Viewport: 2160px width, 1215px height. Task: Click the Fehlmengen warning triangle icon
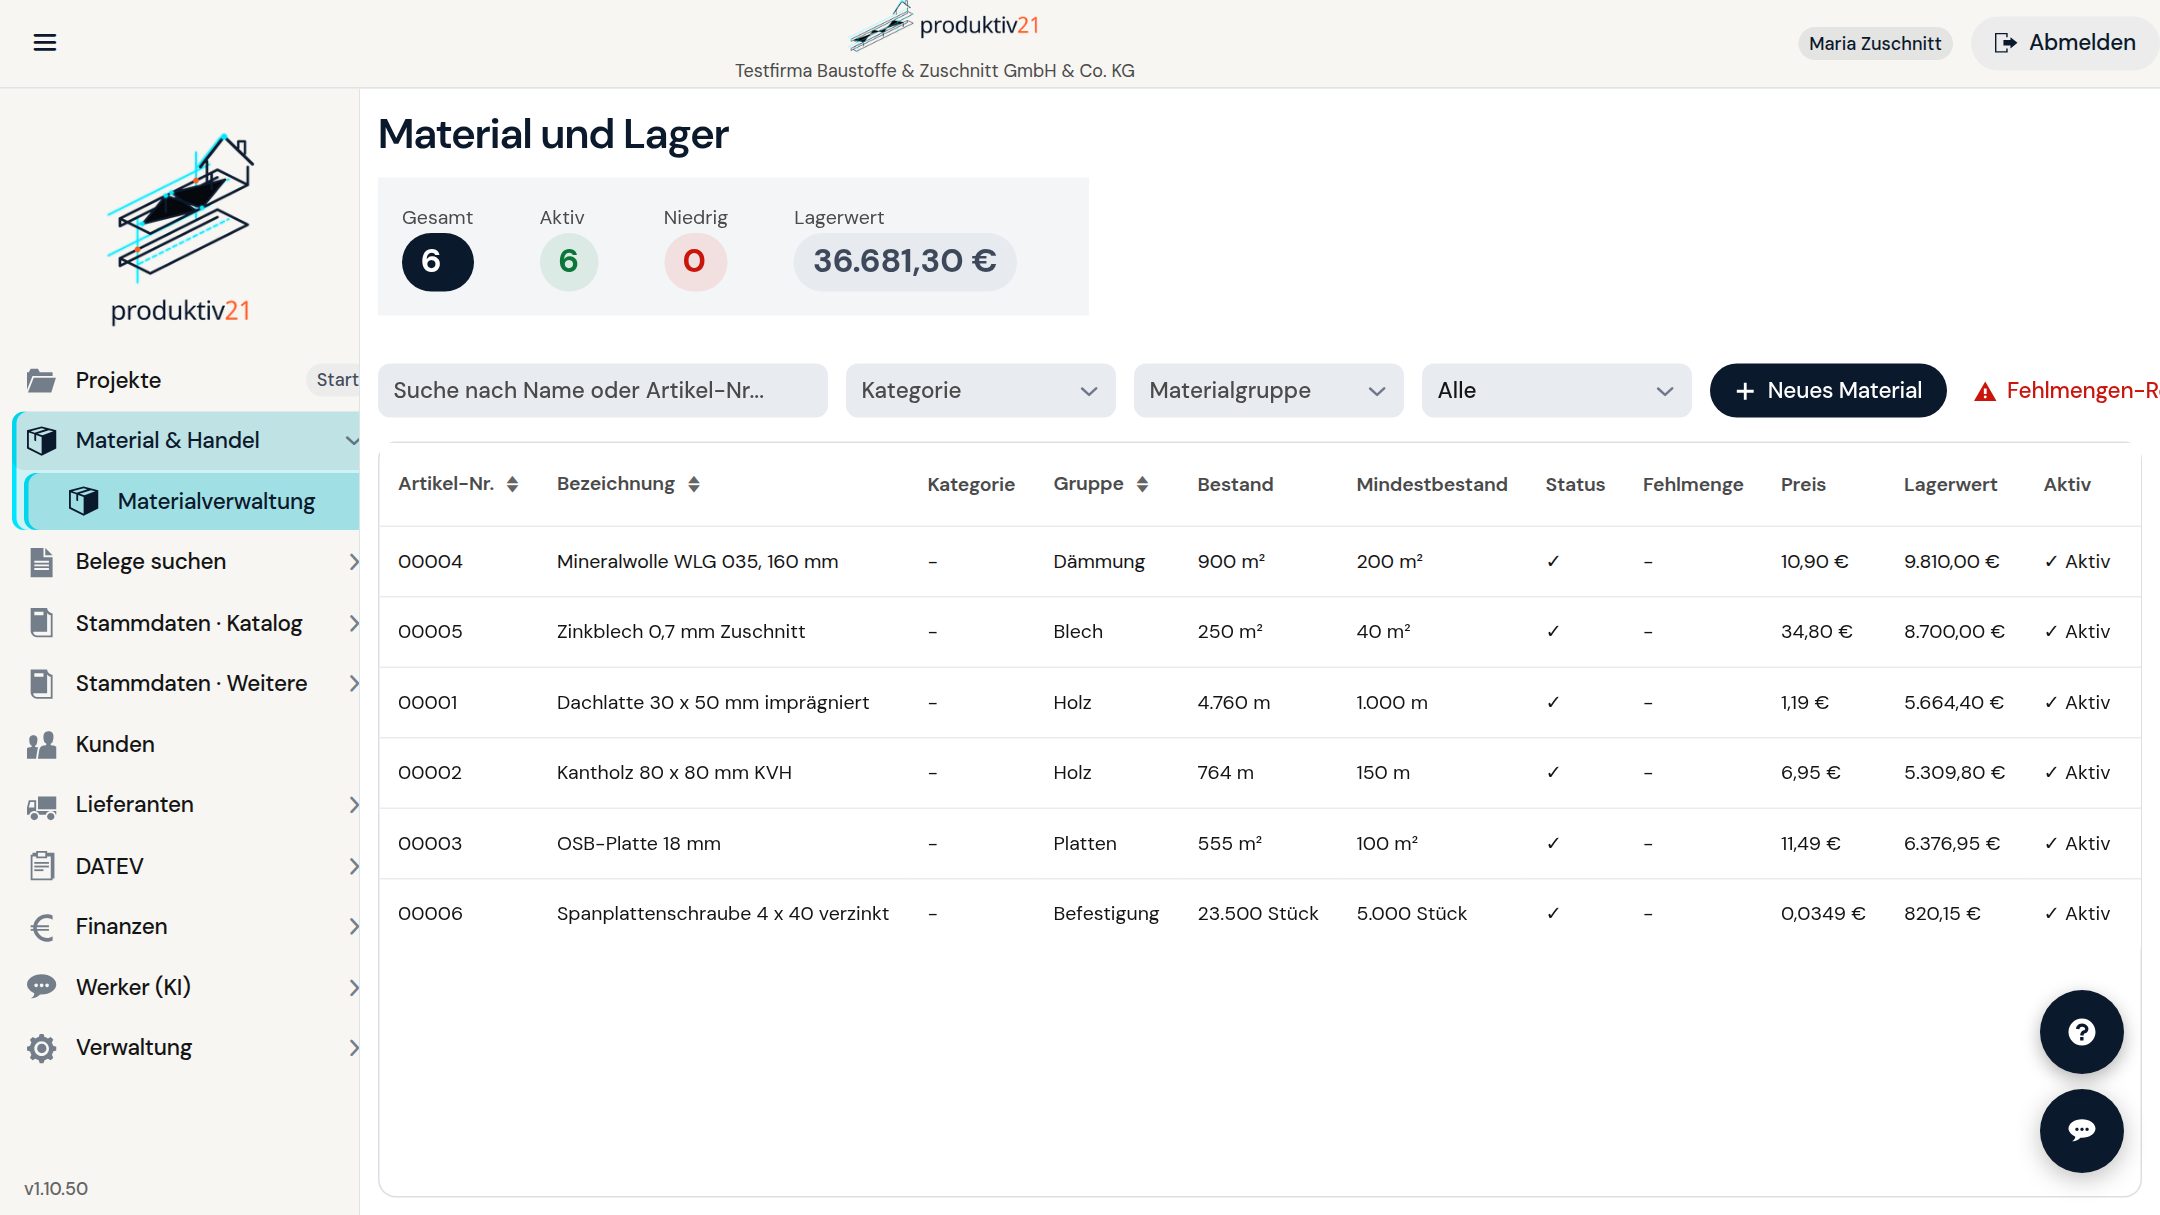[x=1984, y=392]
